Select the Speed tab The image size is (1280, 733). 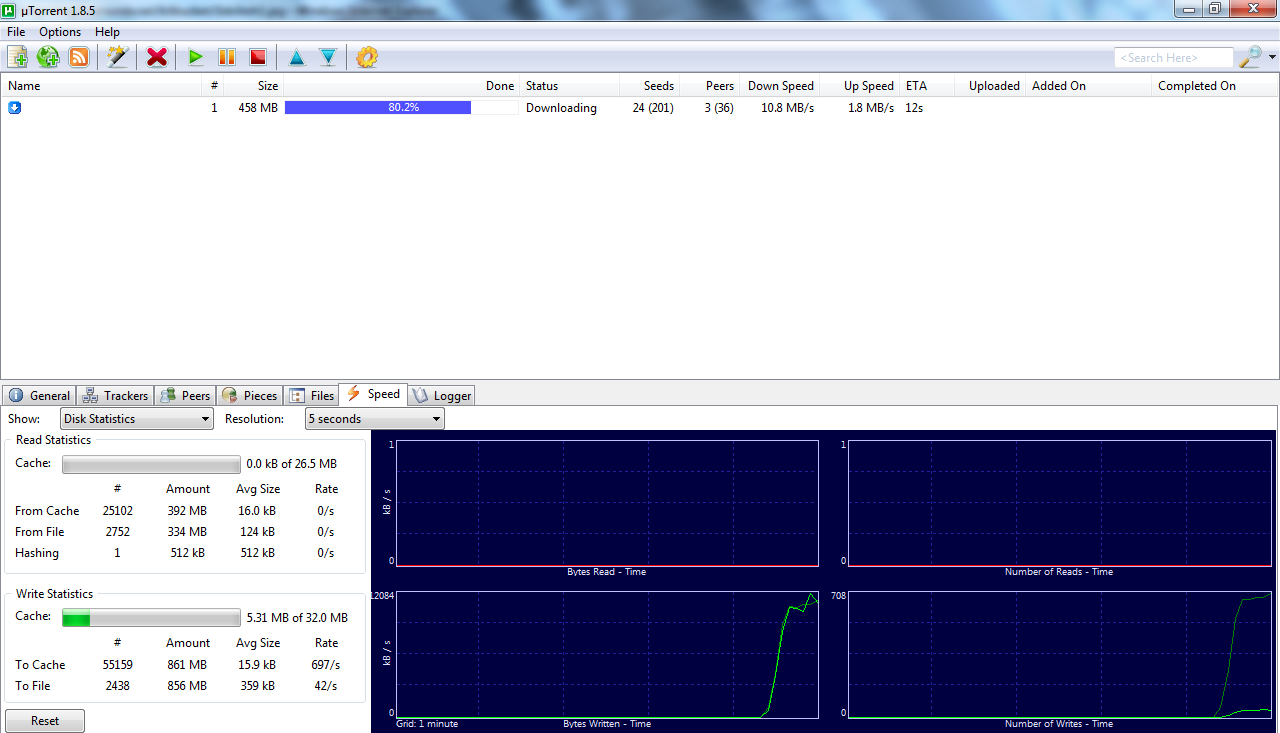(373, 394)
